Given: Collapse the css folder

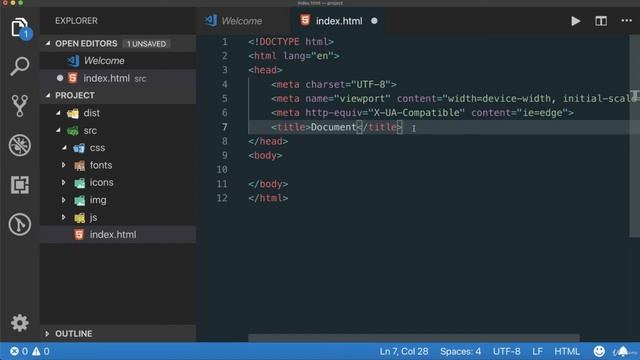Looking at the screenshot, I should click(64, 147).
